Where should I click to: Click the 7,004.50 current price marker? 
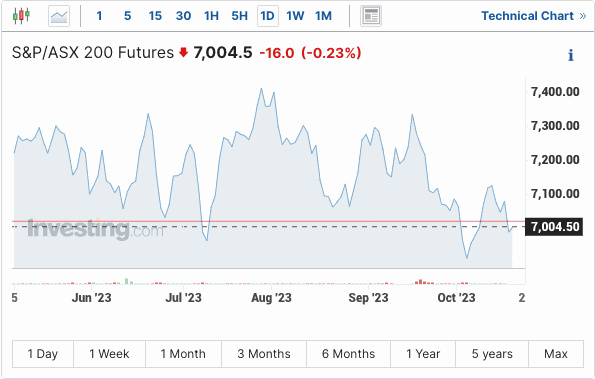554,227
